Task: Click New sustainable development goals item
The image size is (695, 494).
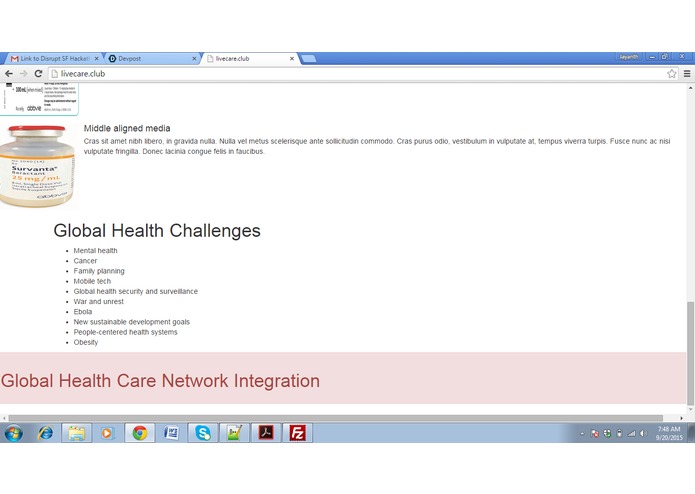Action: (132, 322)
